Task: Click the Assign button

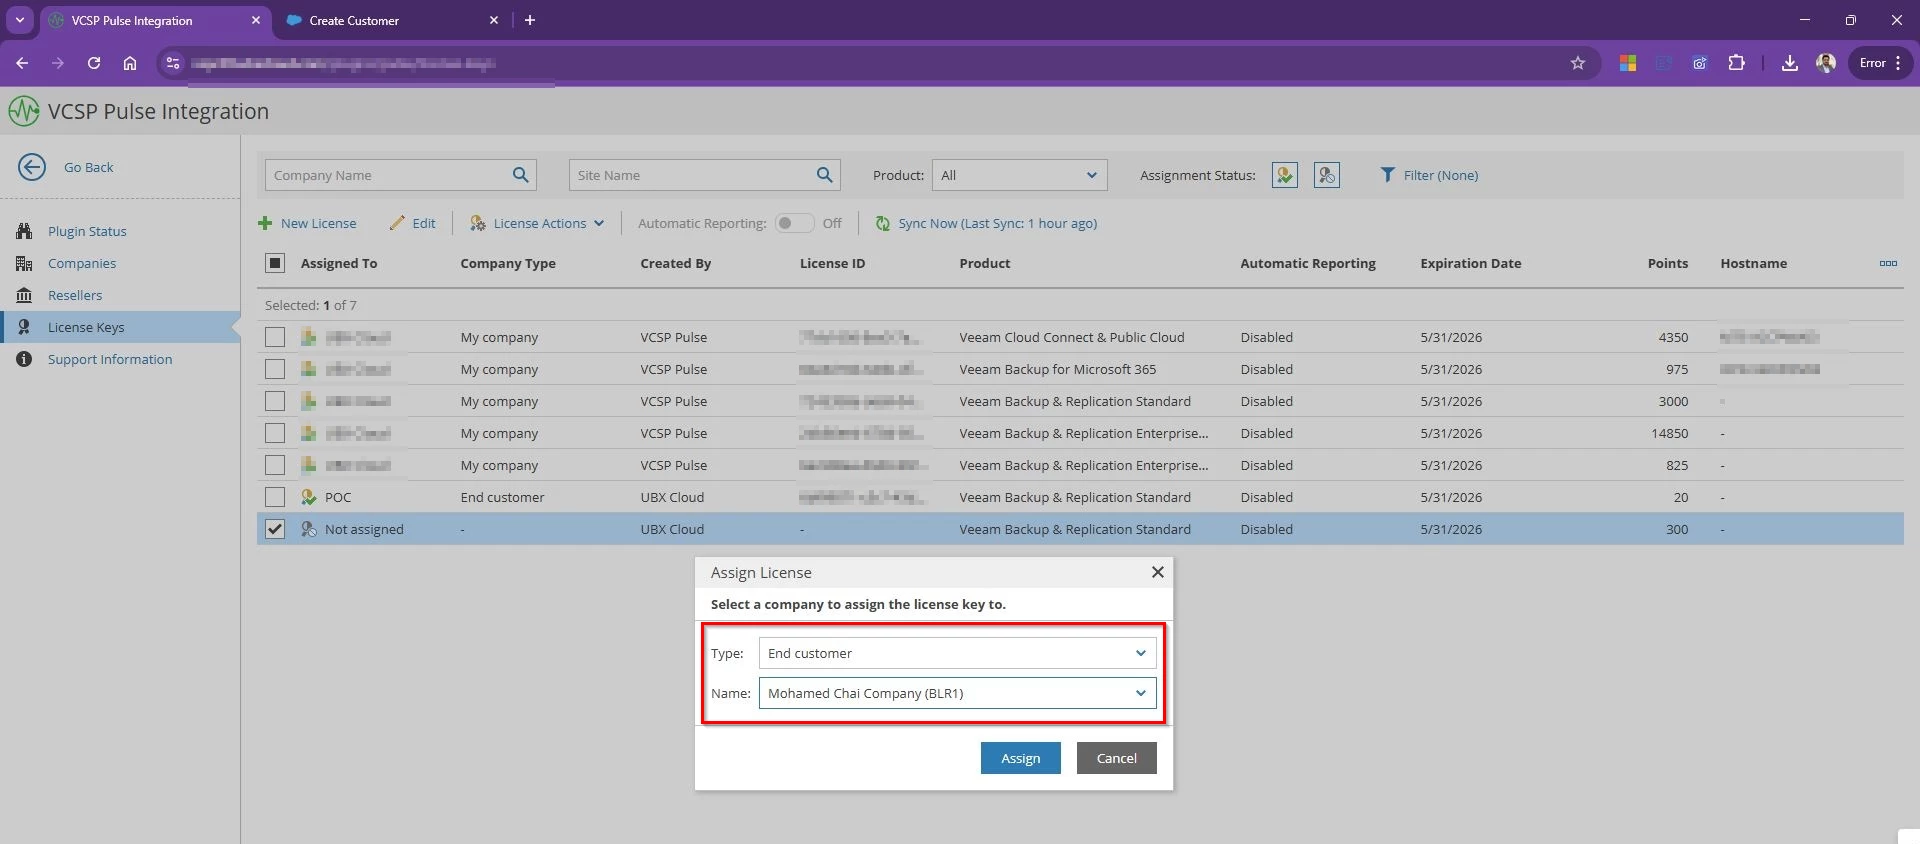Action: 1020,758
